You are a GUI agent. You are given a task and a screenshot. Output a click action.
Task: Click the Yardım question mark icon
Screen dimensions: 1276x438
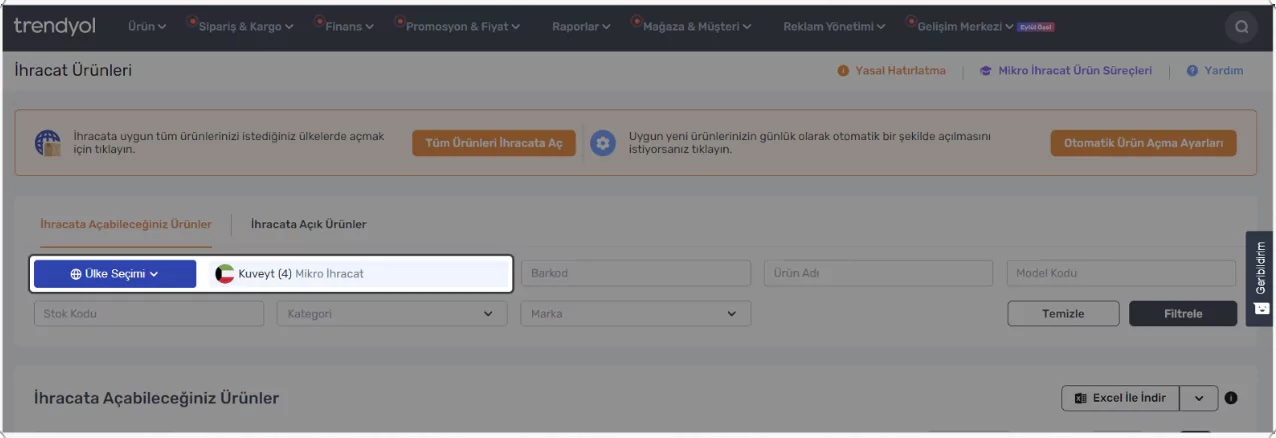point(1192,71)
